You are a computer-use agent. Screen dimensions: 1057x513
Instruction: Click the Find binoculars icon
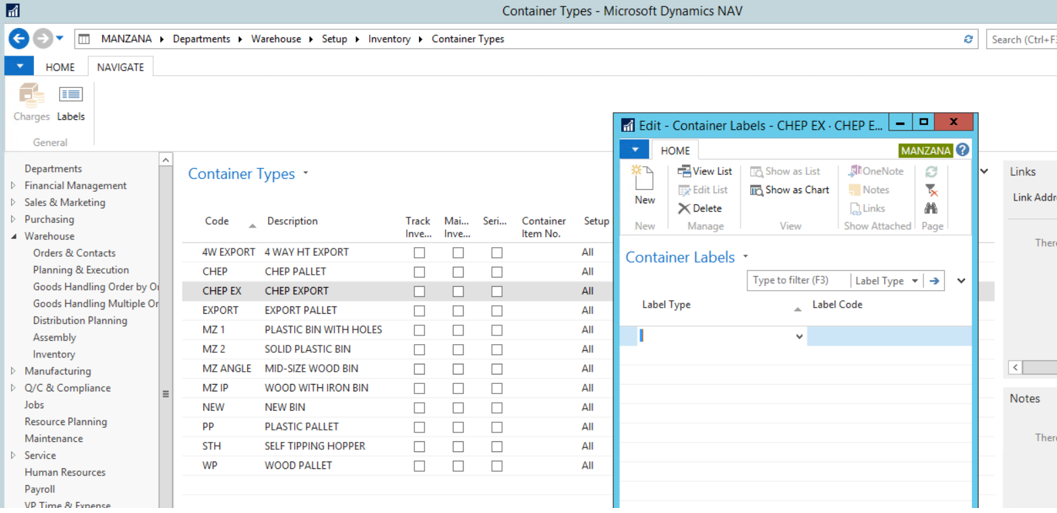point(931,208)
